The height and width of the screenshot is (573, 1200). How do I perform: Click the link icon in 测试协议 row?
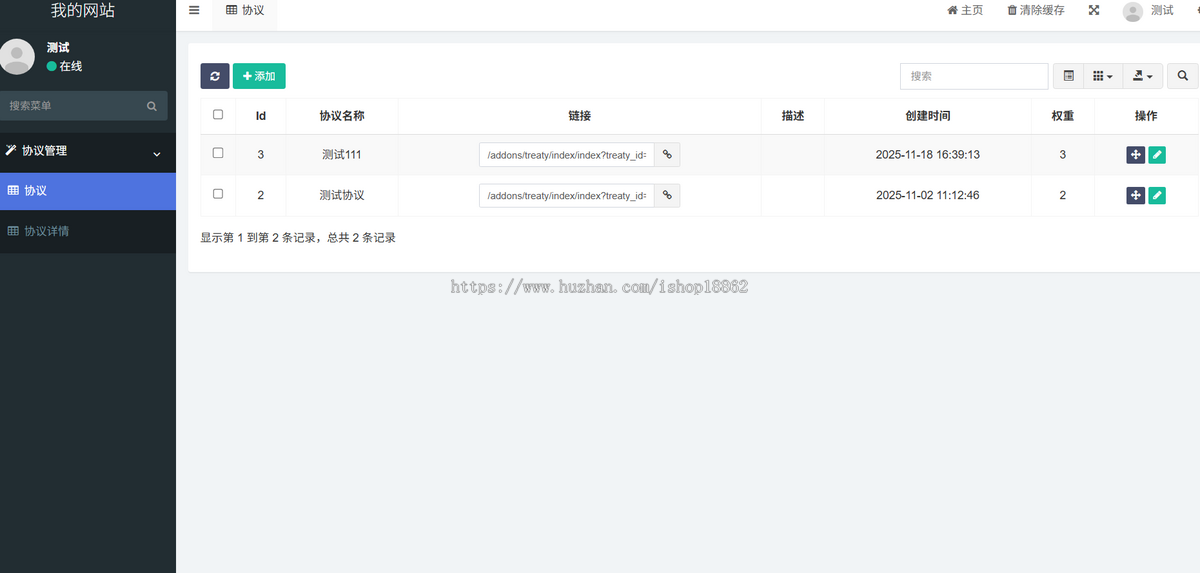(x=667, y=195)
